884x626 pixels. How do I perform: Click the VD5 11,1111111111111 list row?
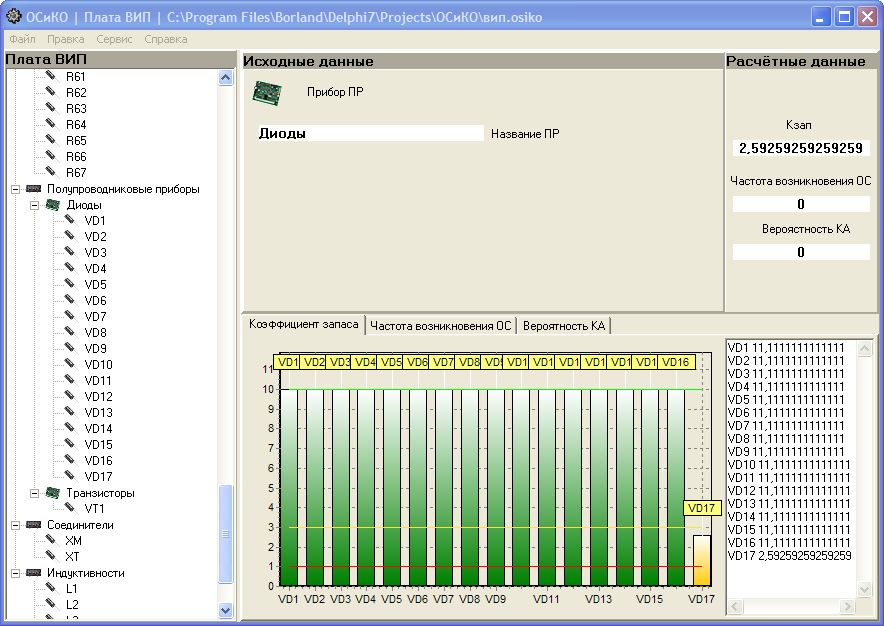coord(786,400)
